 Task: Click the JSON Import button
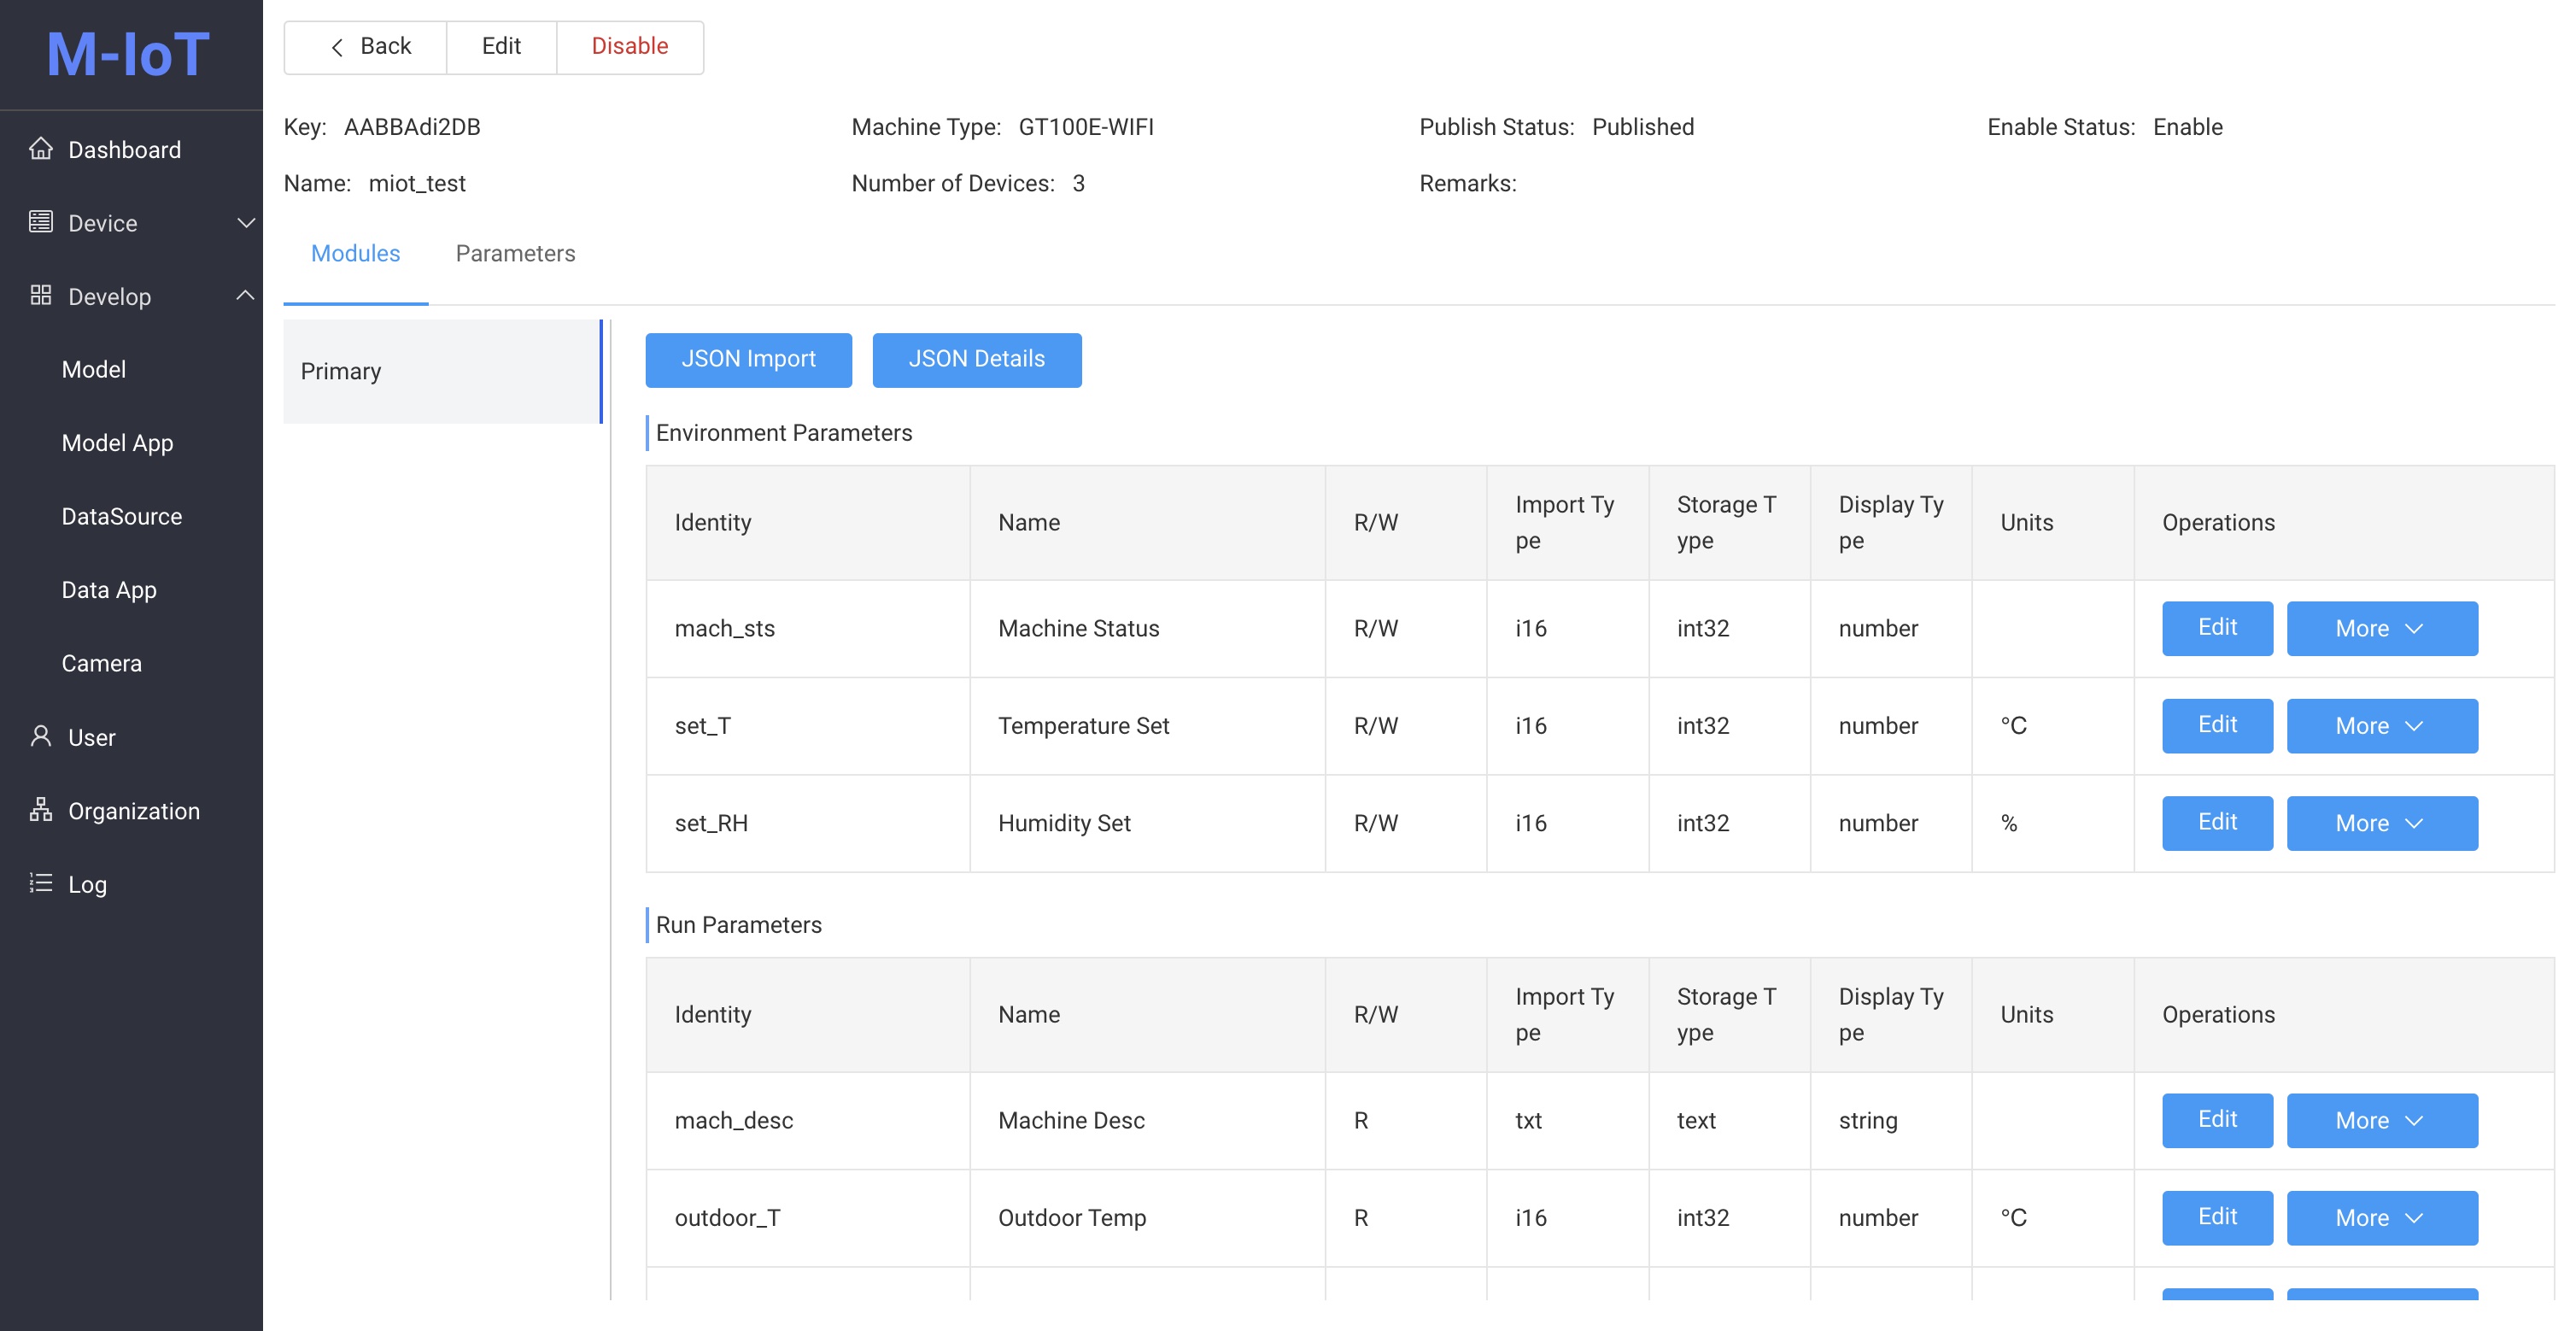tap(748, 360)
